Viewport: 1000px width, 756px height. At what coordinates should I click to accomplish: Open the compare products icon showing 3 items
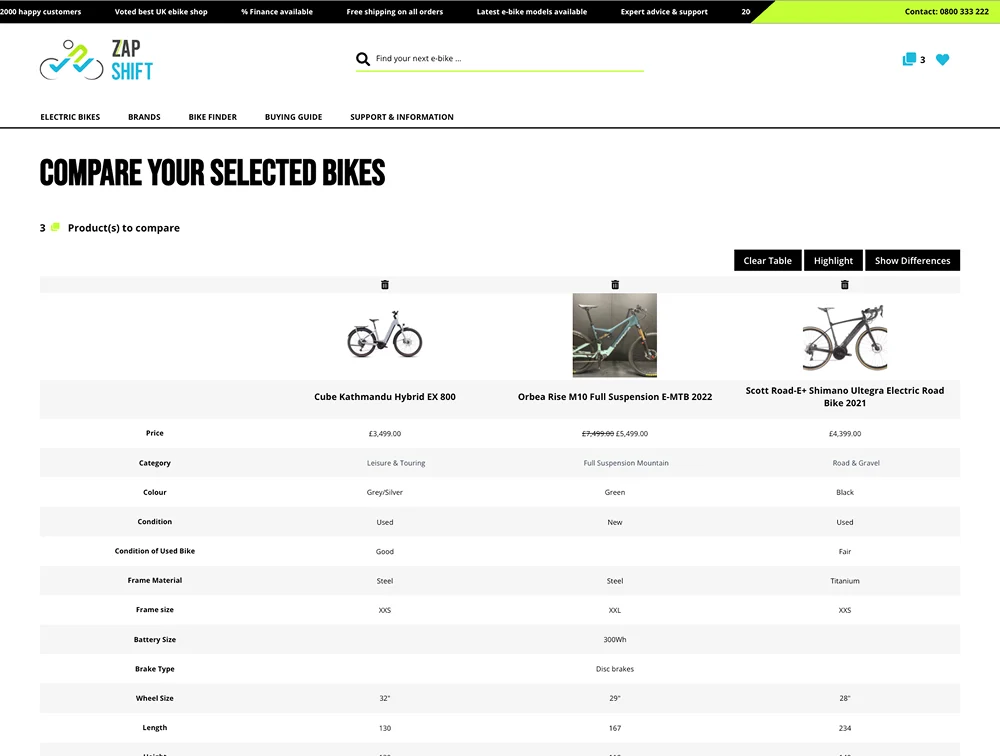[x=910, y=59]
